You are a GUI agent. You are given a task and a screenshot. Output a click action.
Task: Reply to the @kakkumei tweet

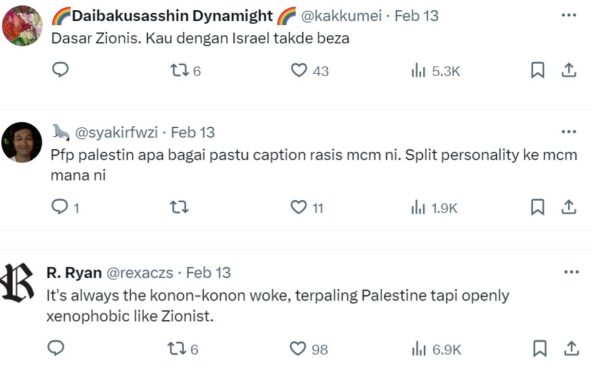60,70
